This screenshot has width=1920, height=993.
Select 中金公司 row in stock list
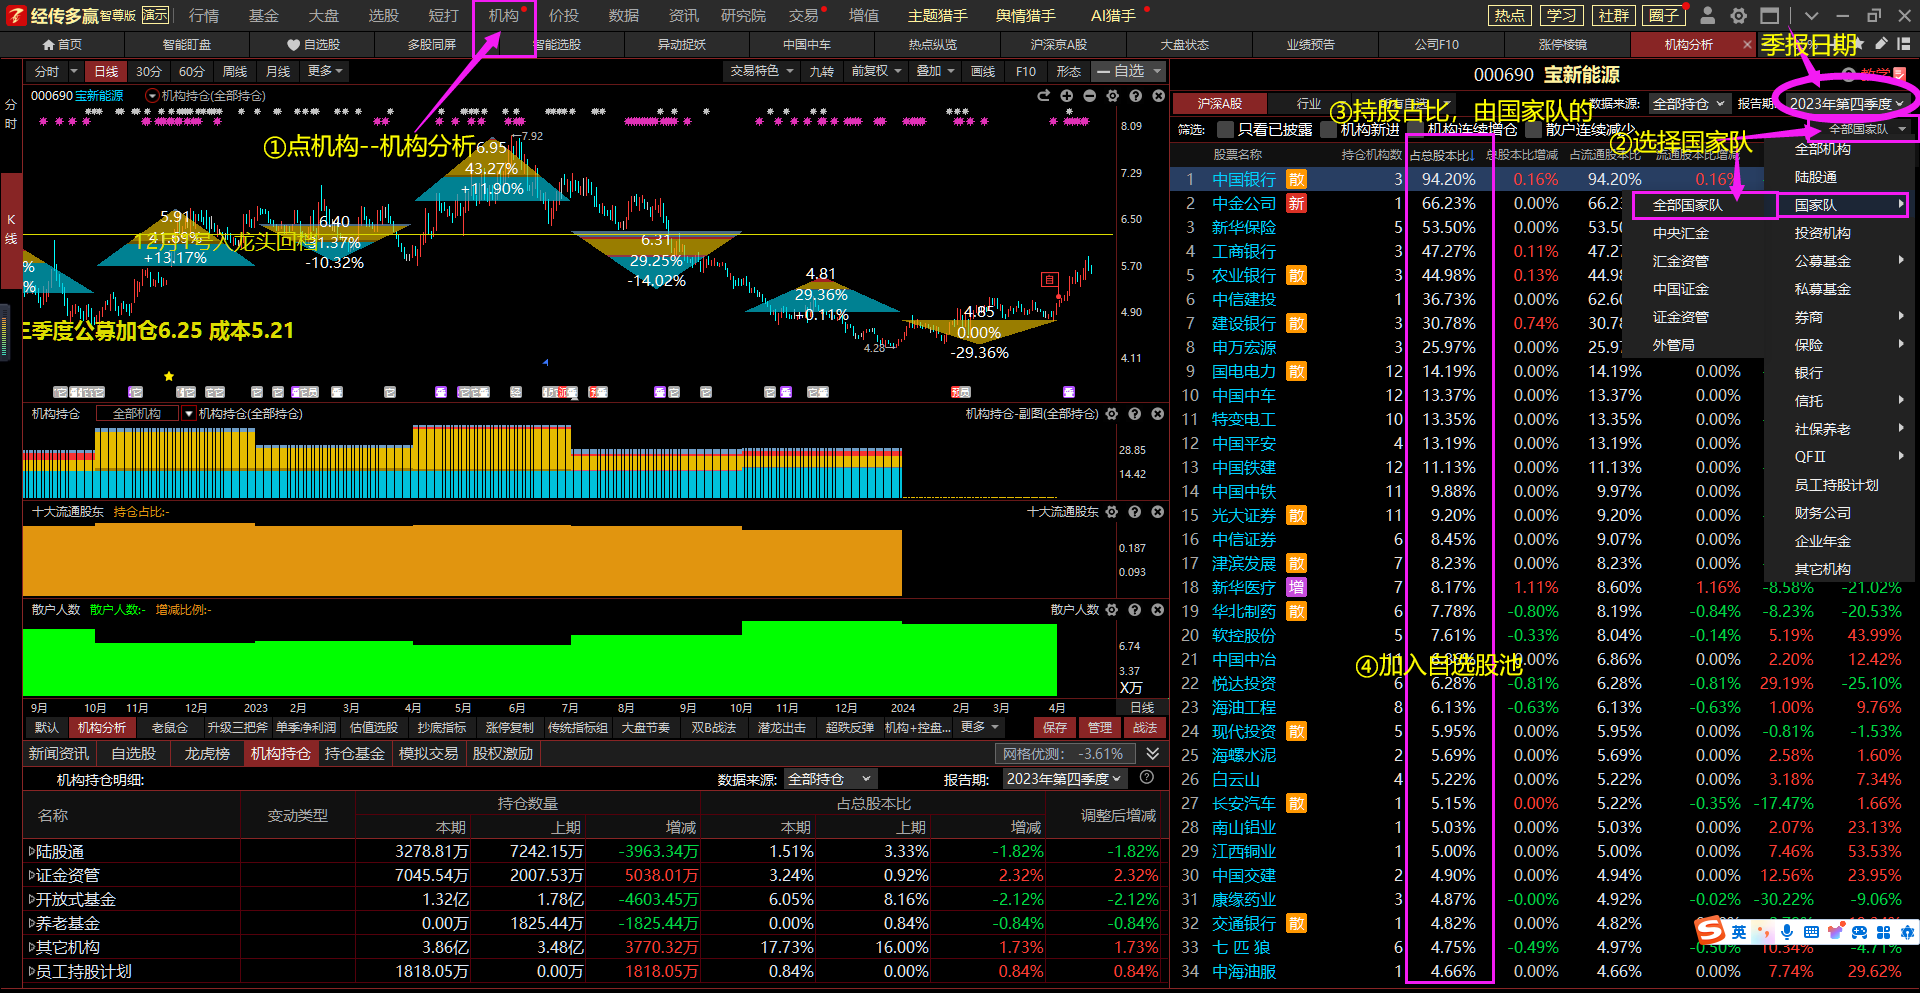(x=1244, y=203)
